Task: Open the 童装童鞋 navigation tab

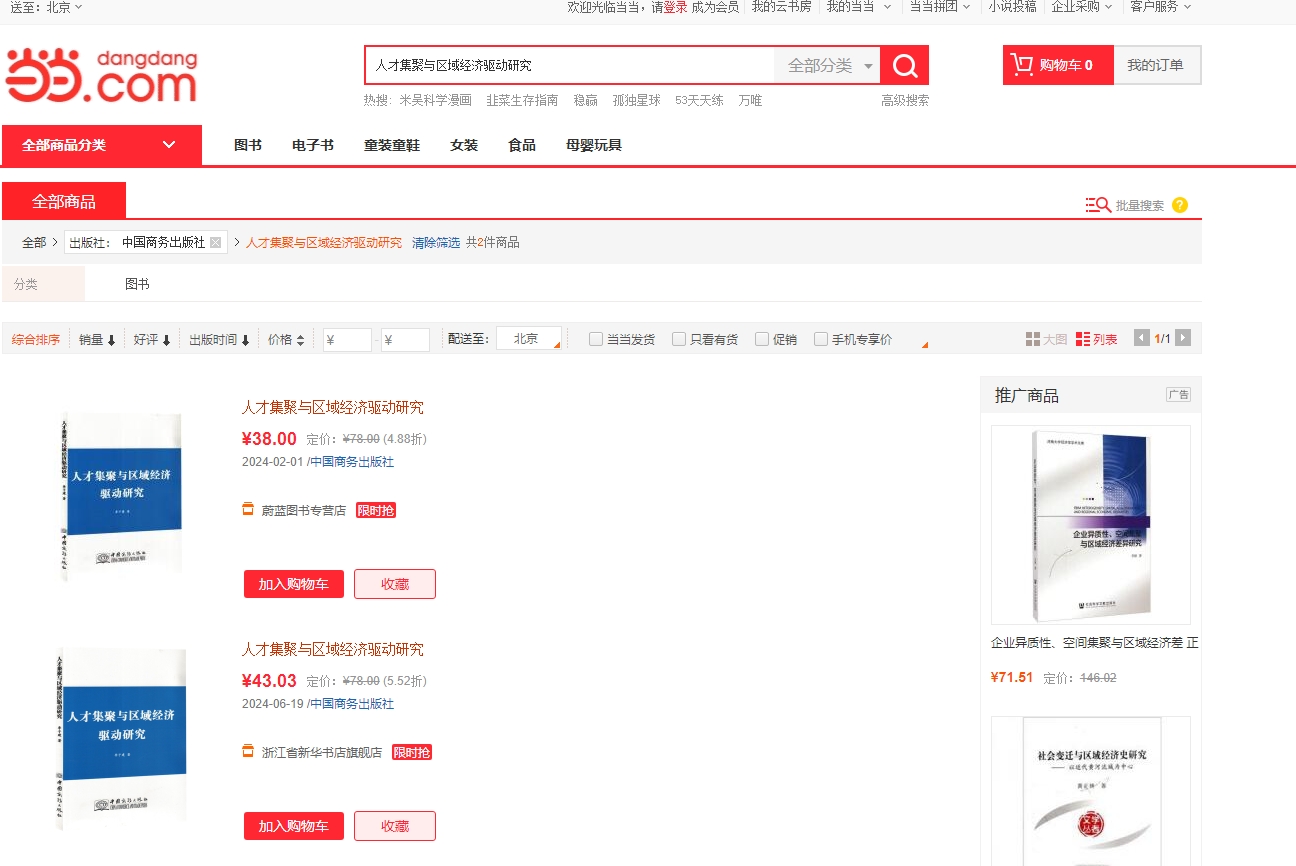Action: 392,145
